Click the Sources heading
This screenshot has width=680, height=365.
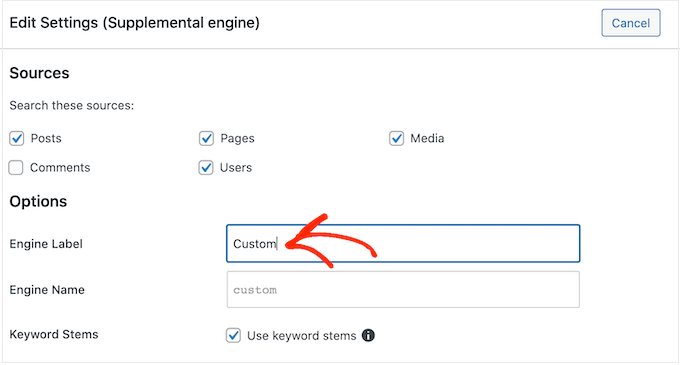[x=39, y=73]
